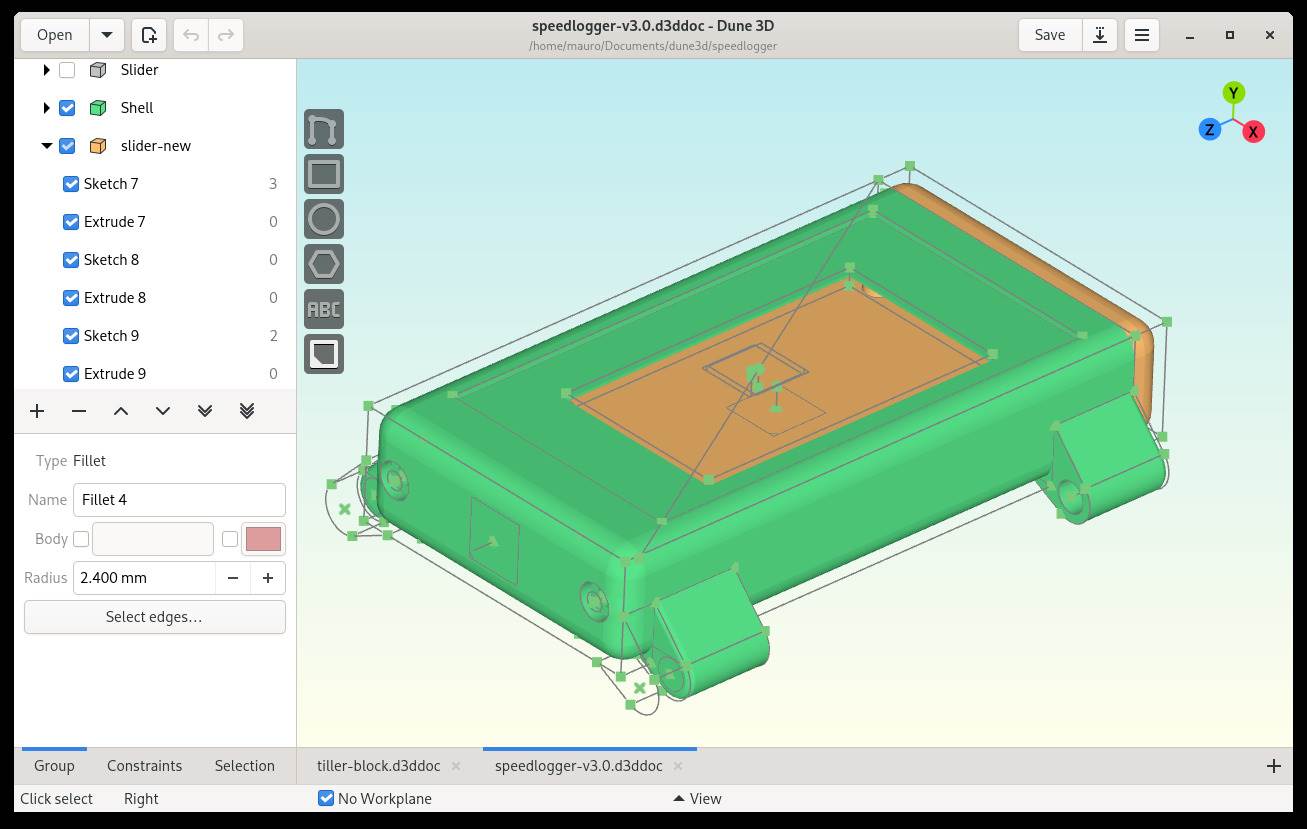Click the new document icon
This screenshot has height=829, width=1307.
[x=149, y=35]
